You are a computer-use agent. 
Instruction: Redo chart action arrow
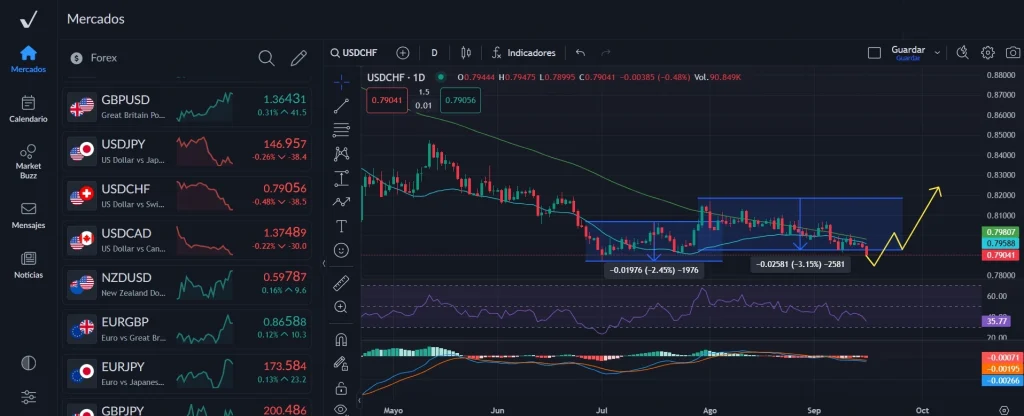pos(605,53)
